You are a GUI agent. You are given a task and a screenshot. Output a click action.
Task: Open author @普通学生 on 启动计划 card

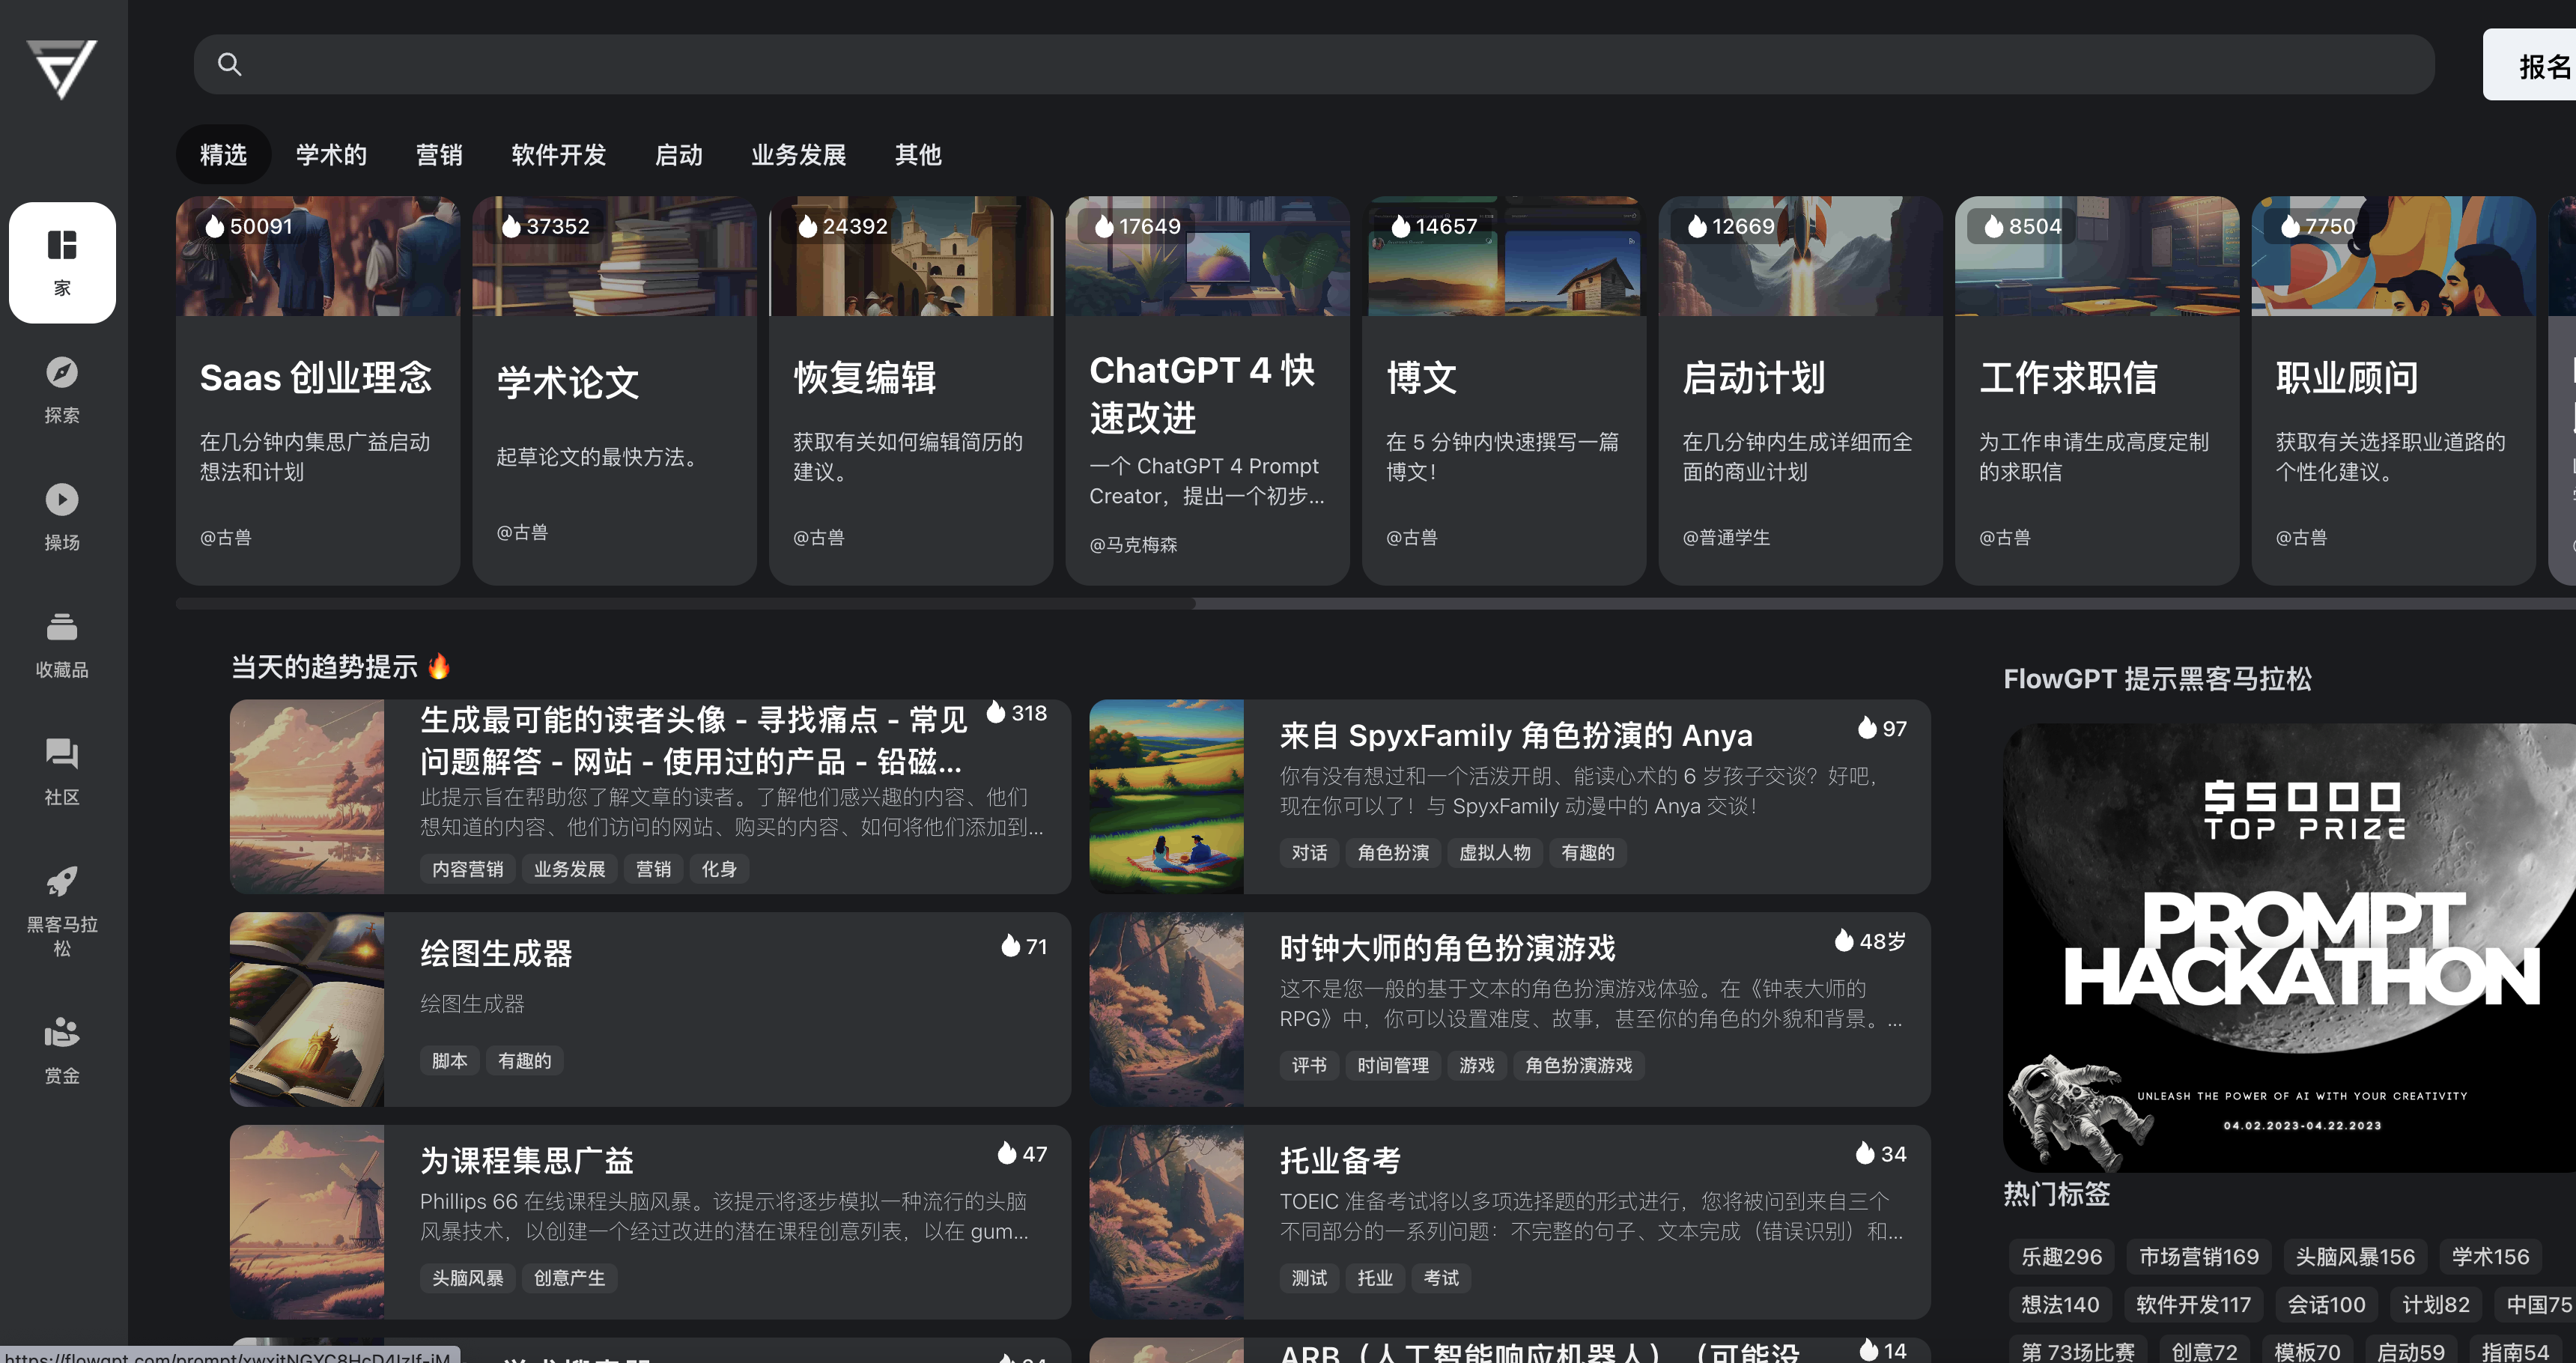coord(1726,538)
